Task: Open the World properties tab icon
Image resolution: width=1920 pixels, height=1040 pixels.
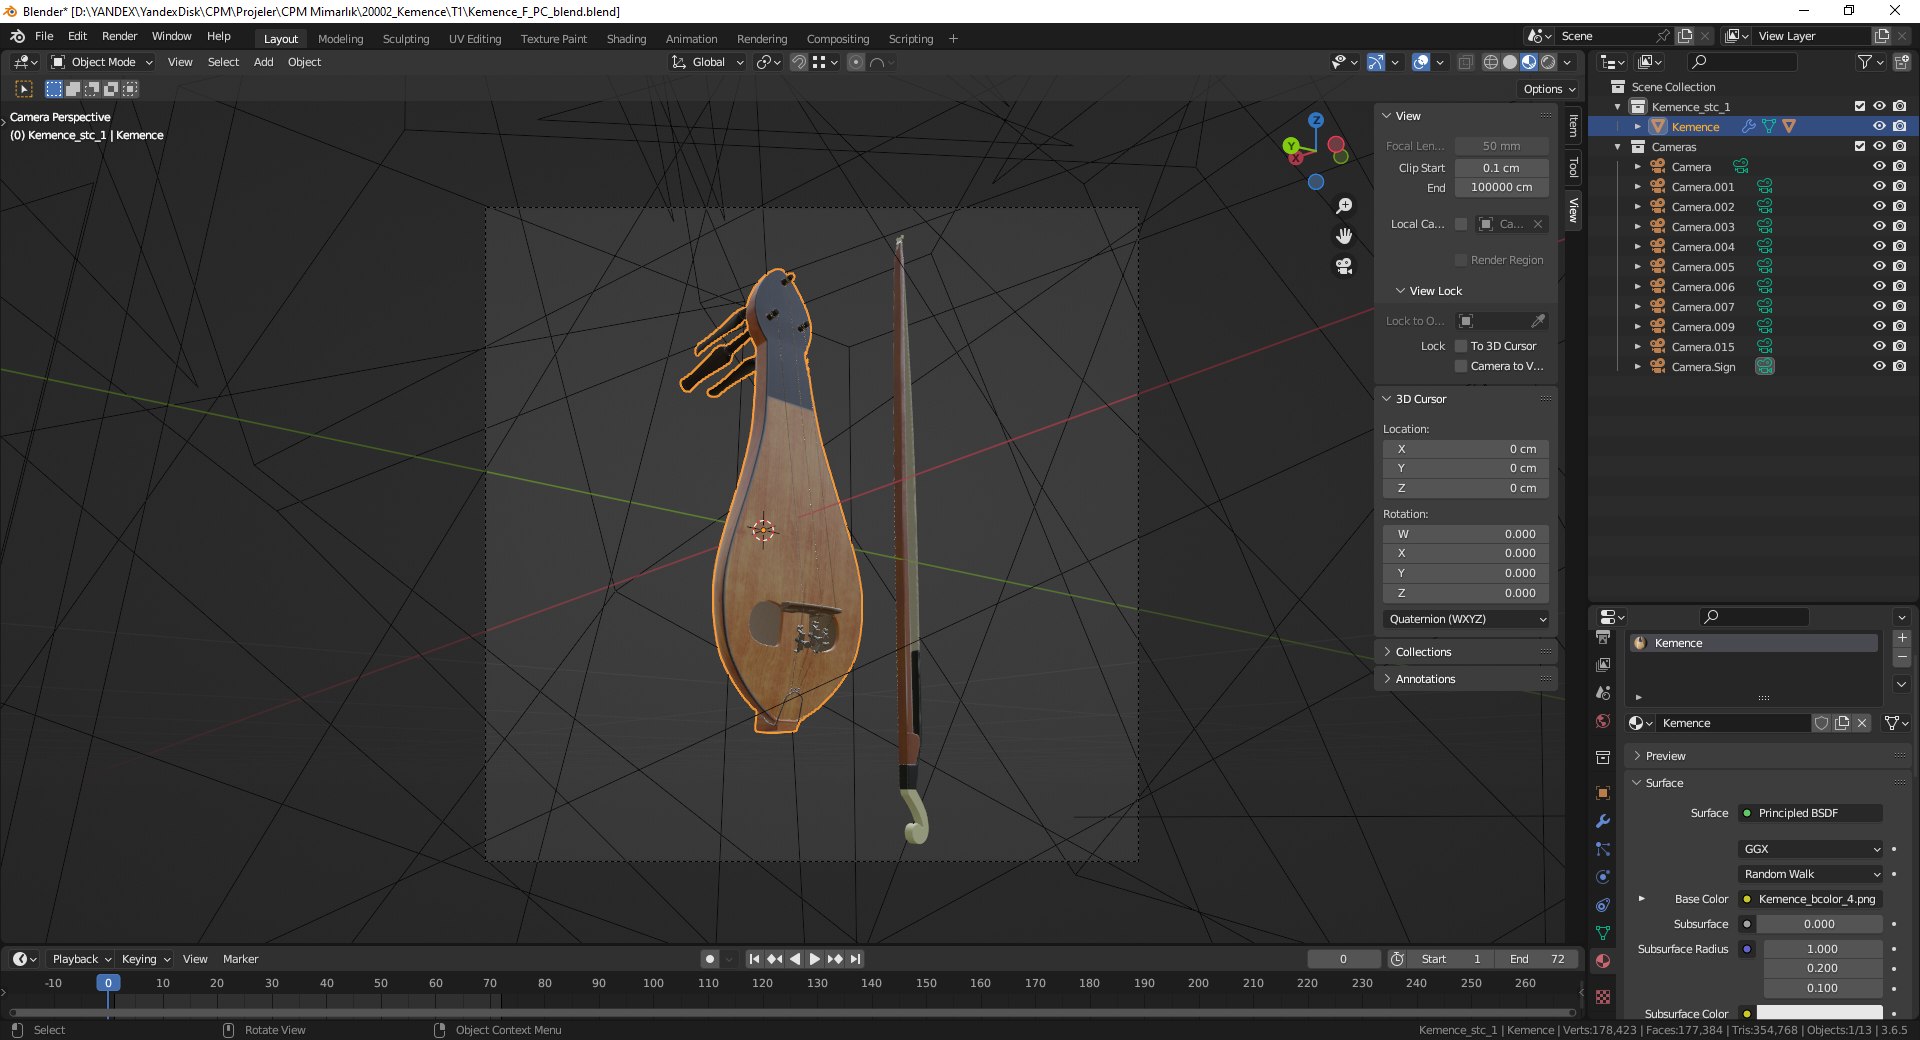Action: click(1603, 721)
